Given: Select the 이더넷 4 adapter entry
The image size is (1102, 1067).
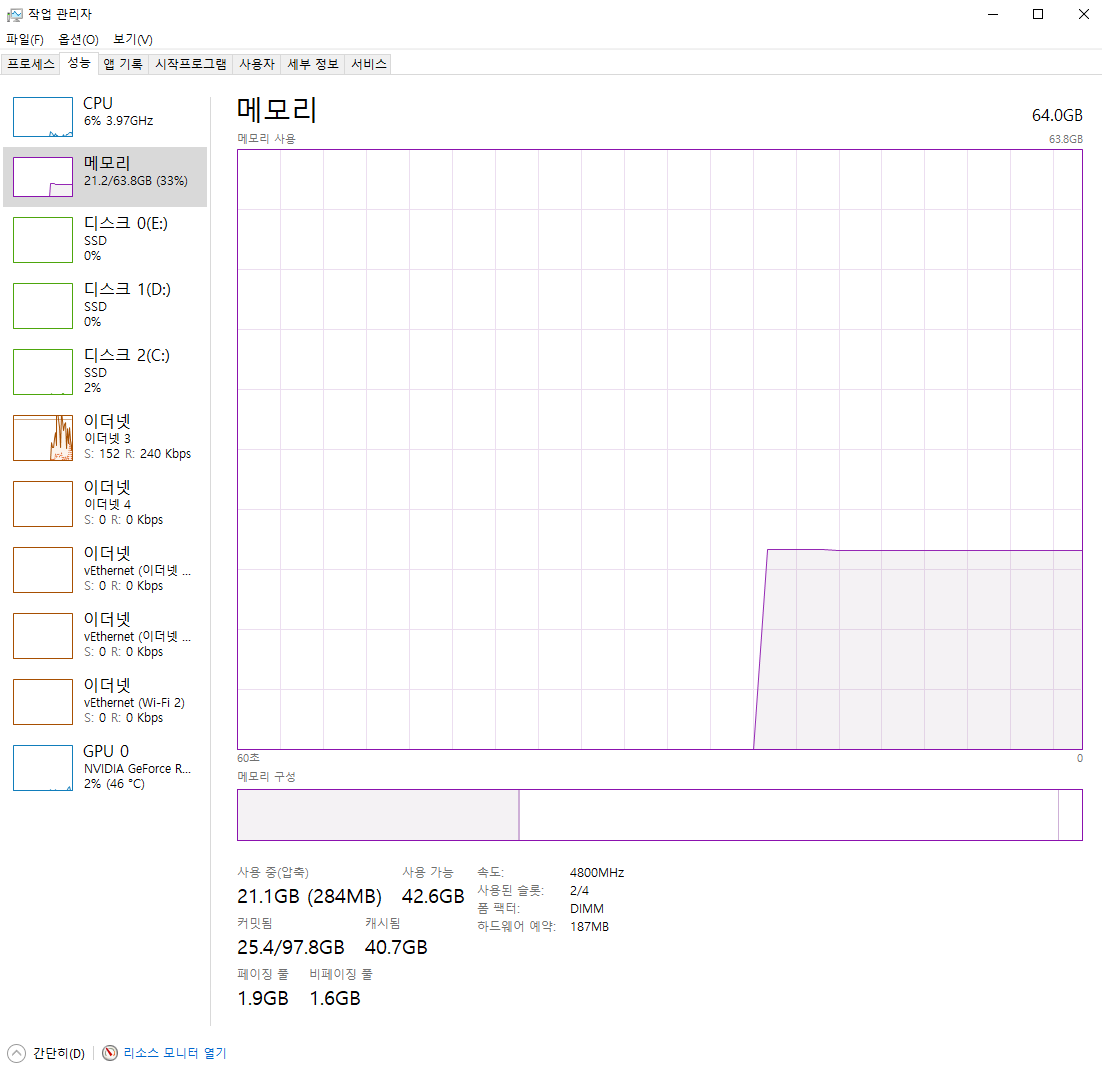Looking at the screenshot, I should pyautogui.click(x=105, y=503).
